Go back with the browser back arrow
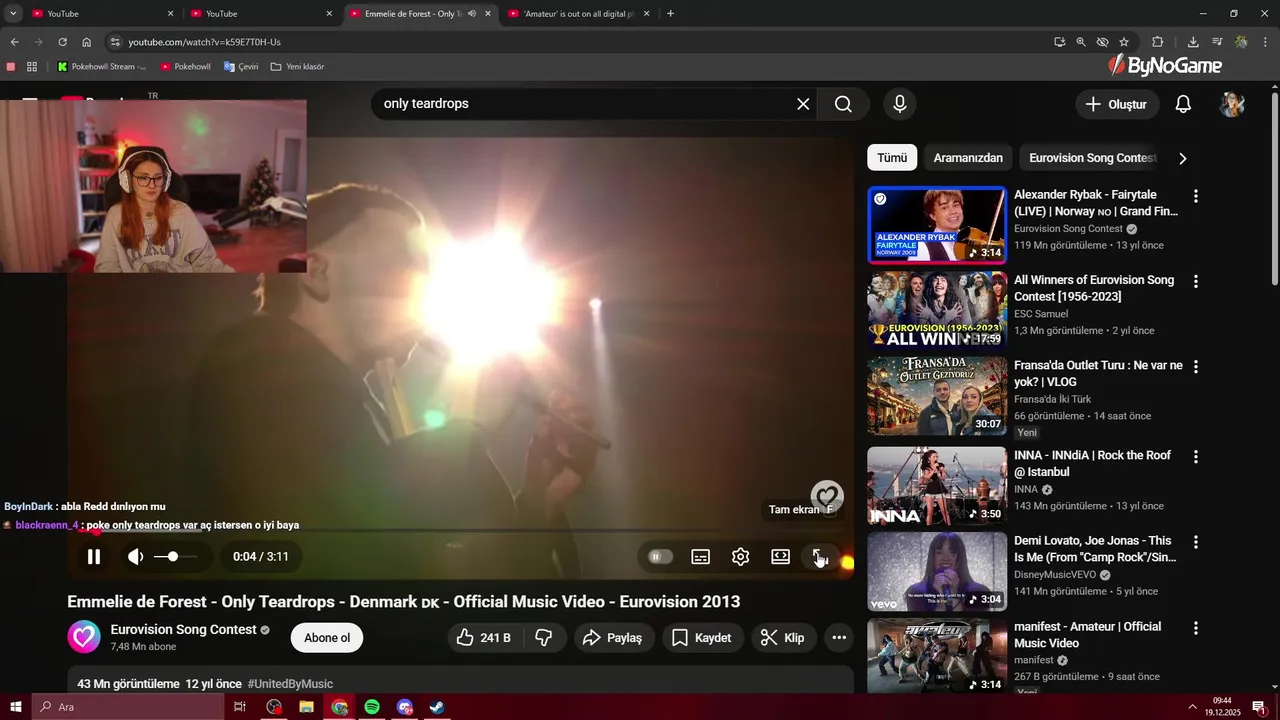The height and width of the screenshot is (720, 1280). tap(14, 42)
